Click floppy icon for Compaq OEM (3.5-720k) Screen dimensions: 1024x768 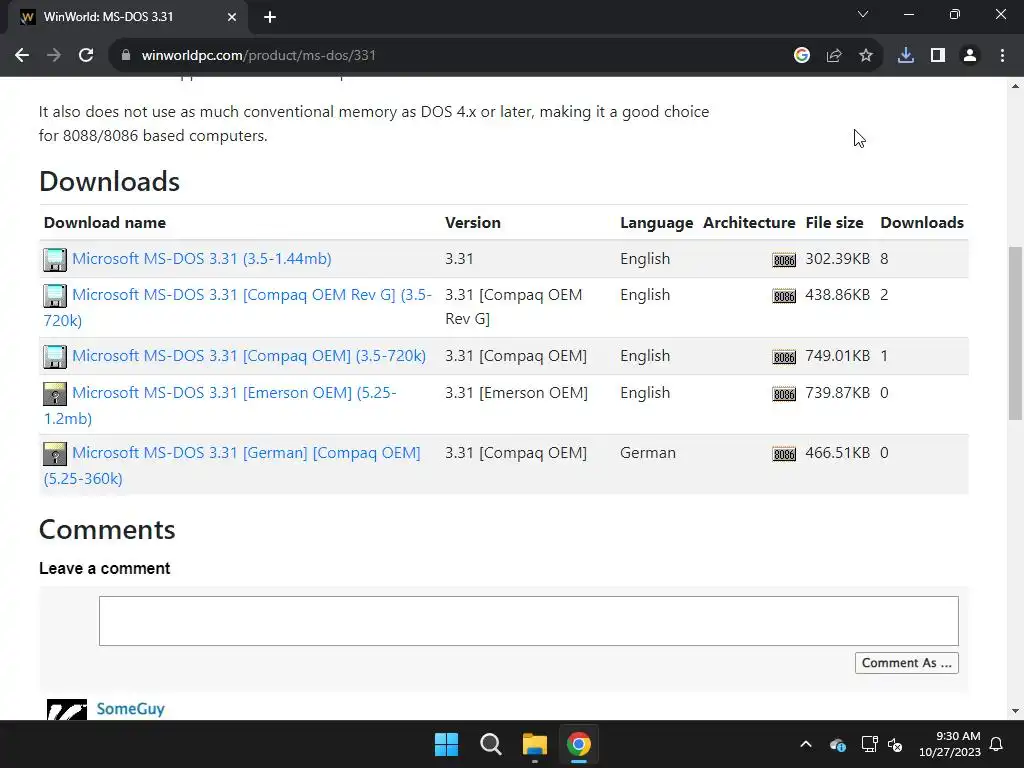tap(55, 357)
